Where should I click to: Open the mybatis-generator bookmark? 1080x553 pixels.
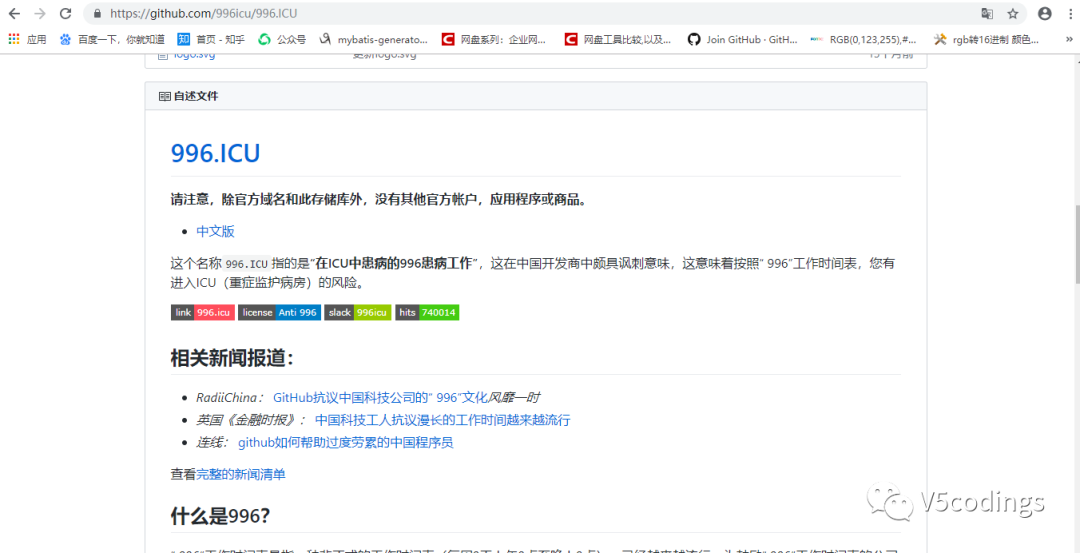click(x=373, y=40)
